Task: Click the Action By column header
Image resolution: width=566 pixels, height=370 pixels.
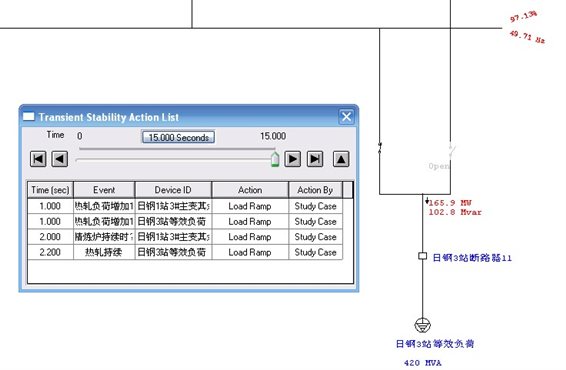Action: point(315,190)
